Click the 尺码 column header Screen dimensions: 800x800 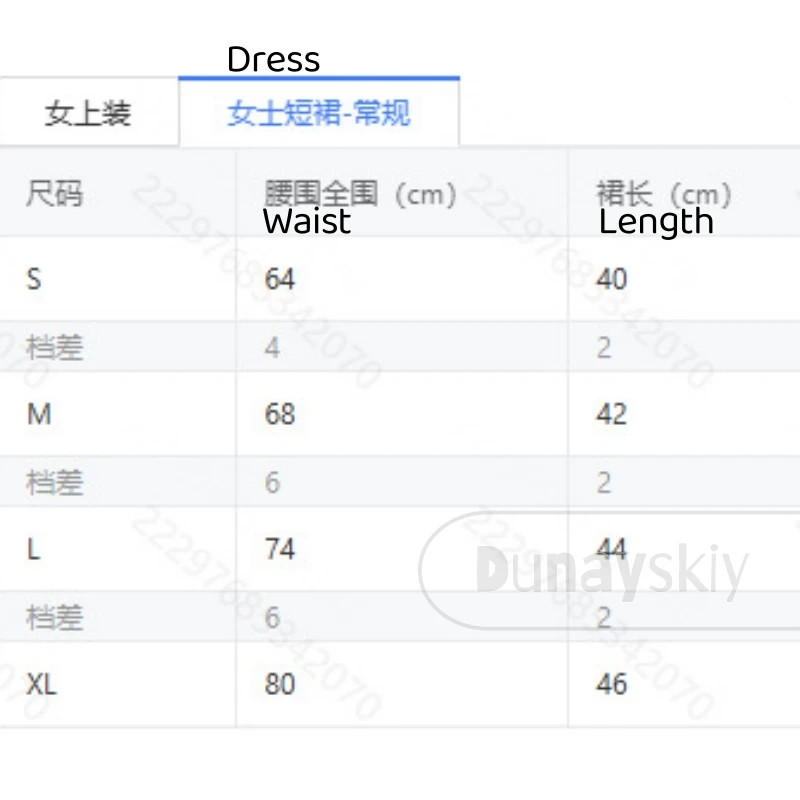(54, 194)
